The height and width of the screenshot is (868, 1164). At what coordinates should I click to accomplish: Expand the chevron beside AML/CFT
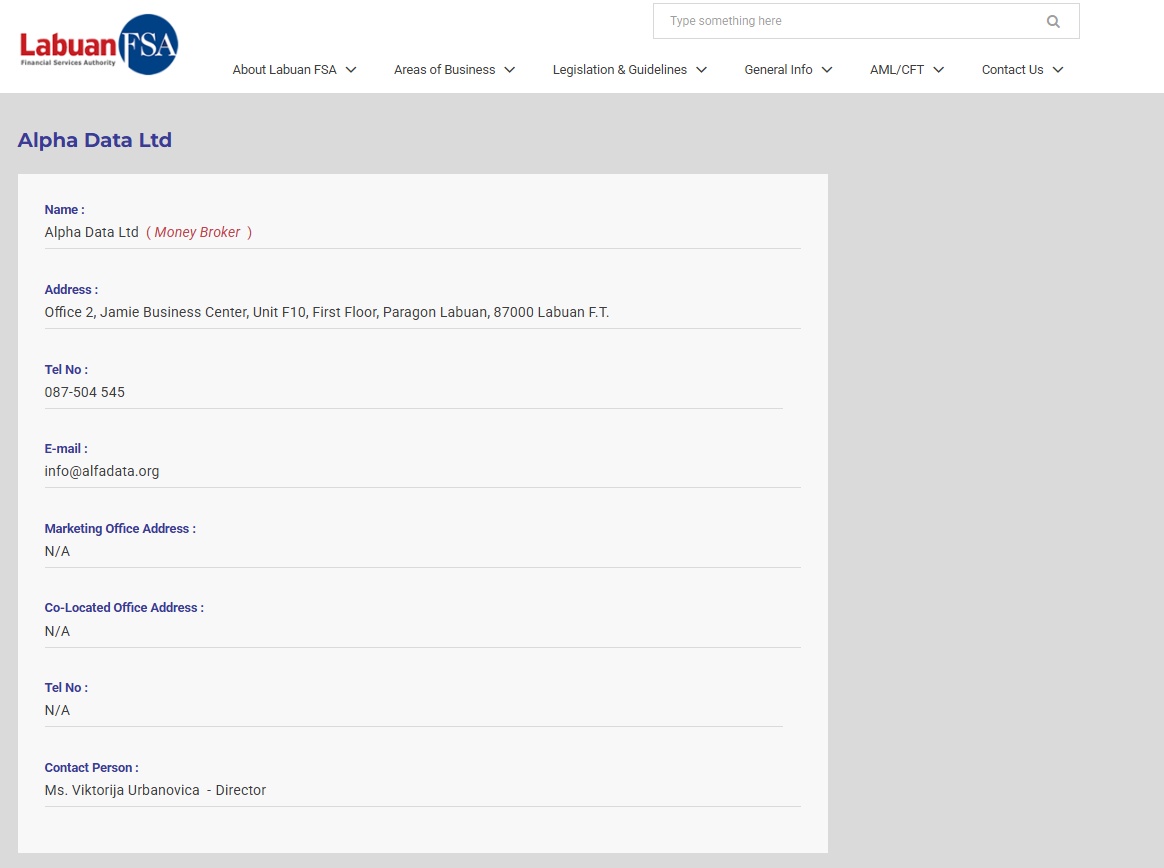[x=938, y=70]
